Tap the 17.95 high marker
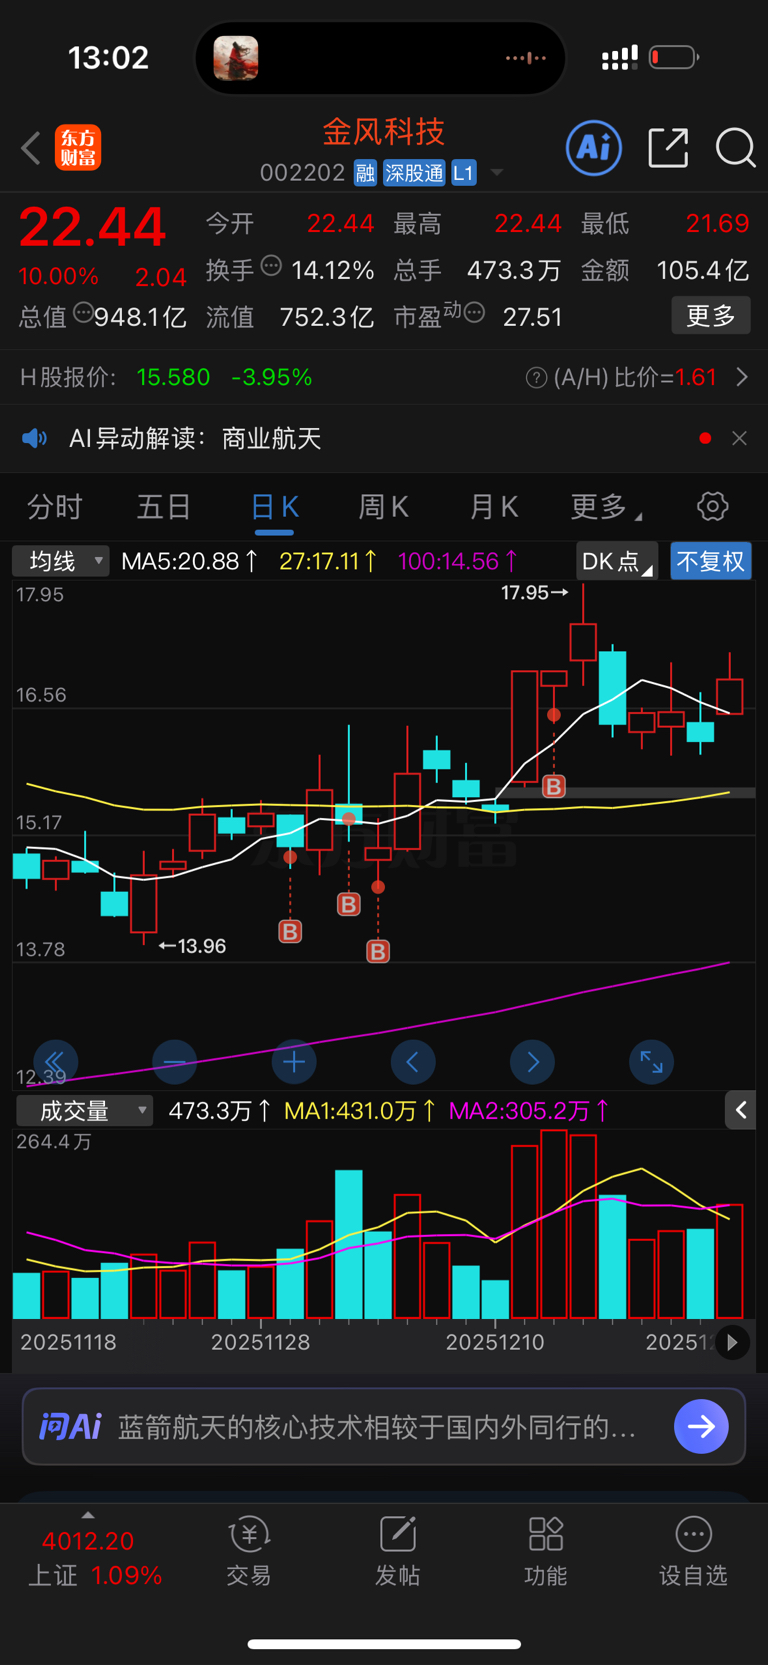769x1665 pixels. click(x=534, y=593)
